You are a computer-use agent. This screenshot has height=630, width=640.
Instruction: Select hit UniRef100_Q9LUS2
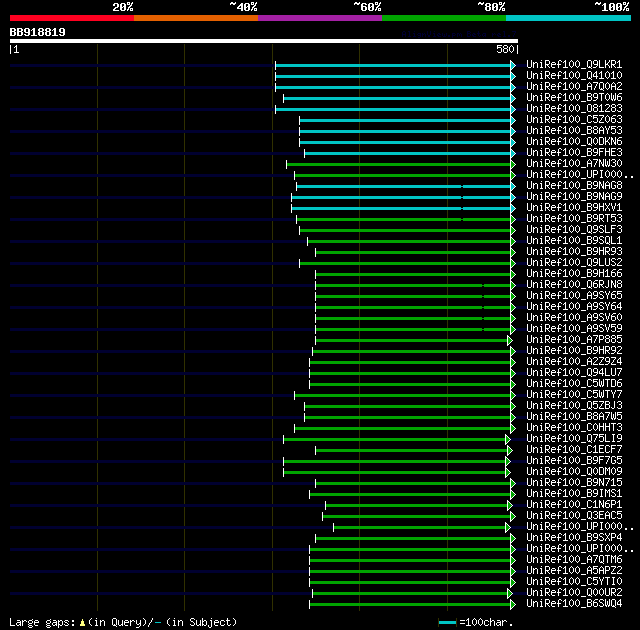pos(574,263)
